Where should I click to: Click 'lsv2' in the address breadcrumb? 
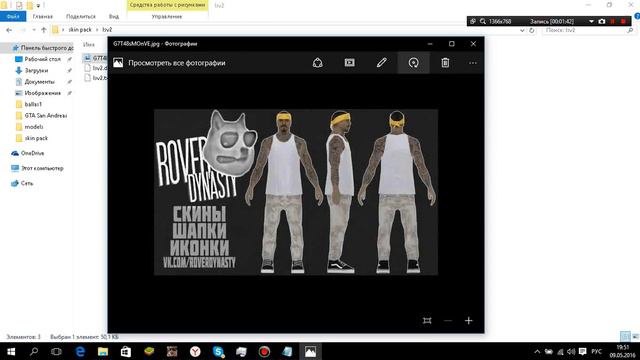tap(107, 30)
